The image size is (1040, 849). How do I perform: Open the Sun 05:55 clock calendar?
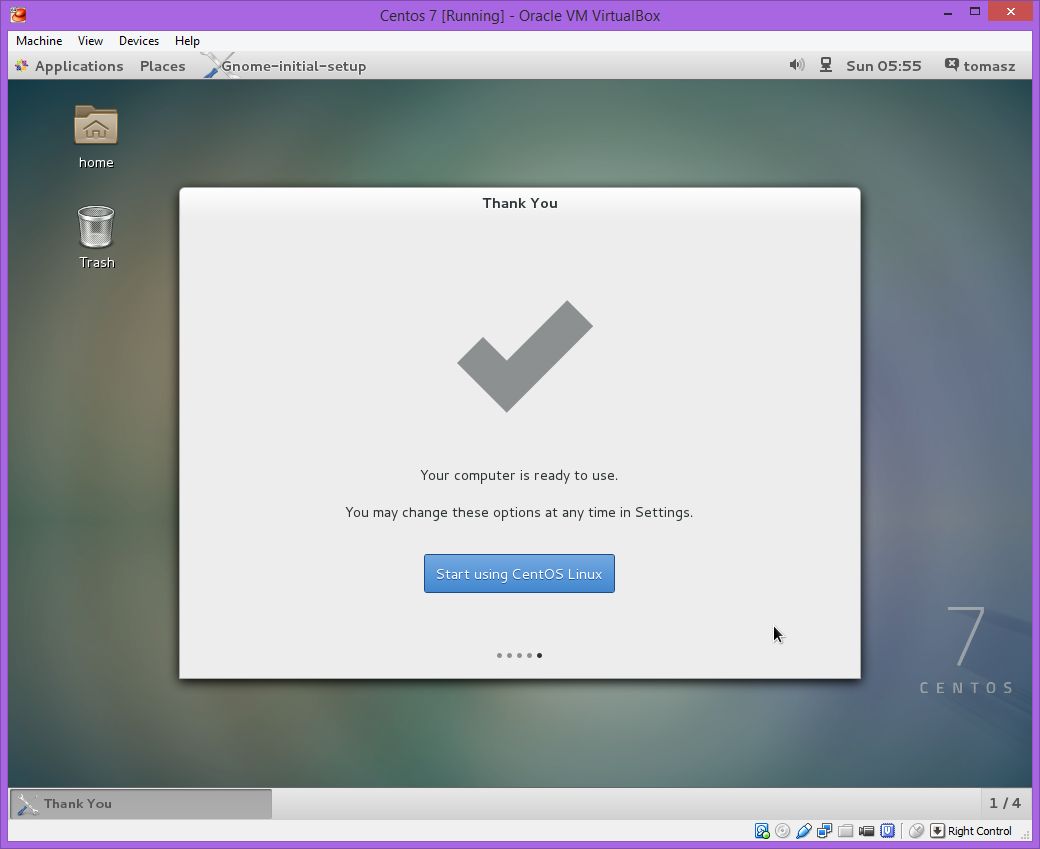click(883, 66)
